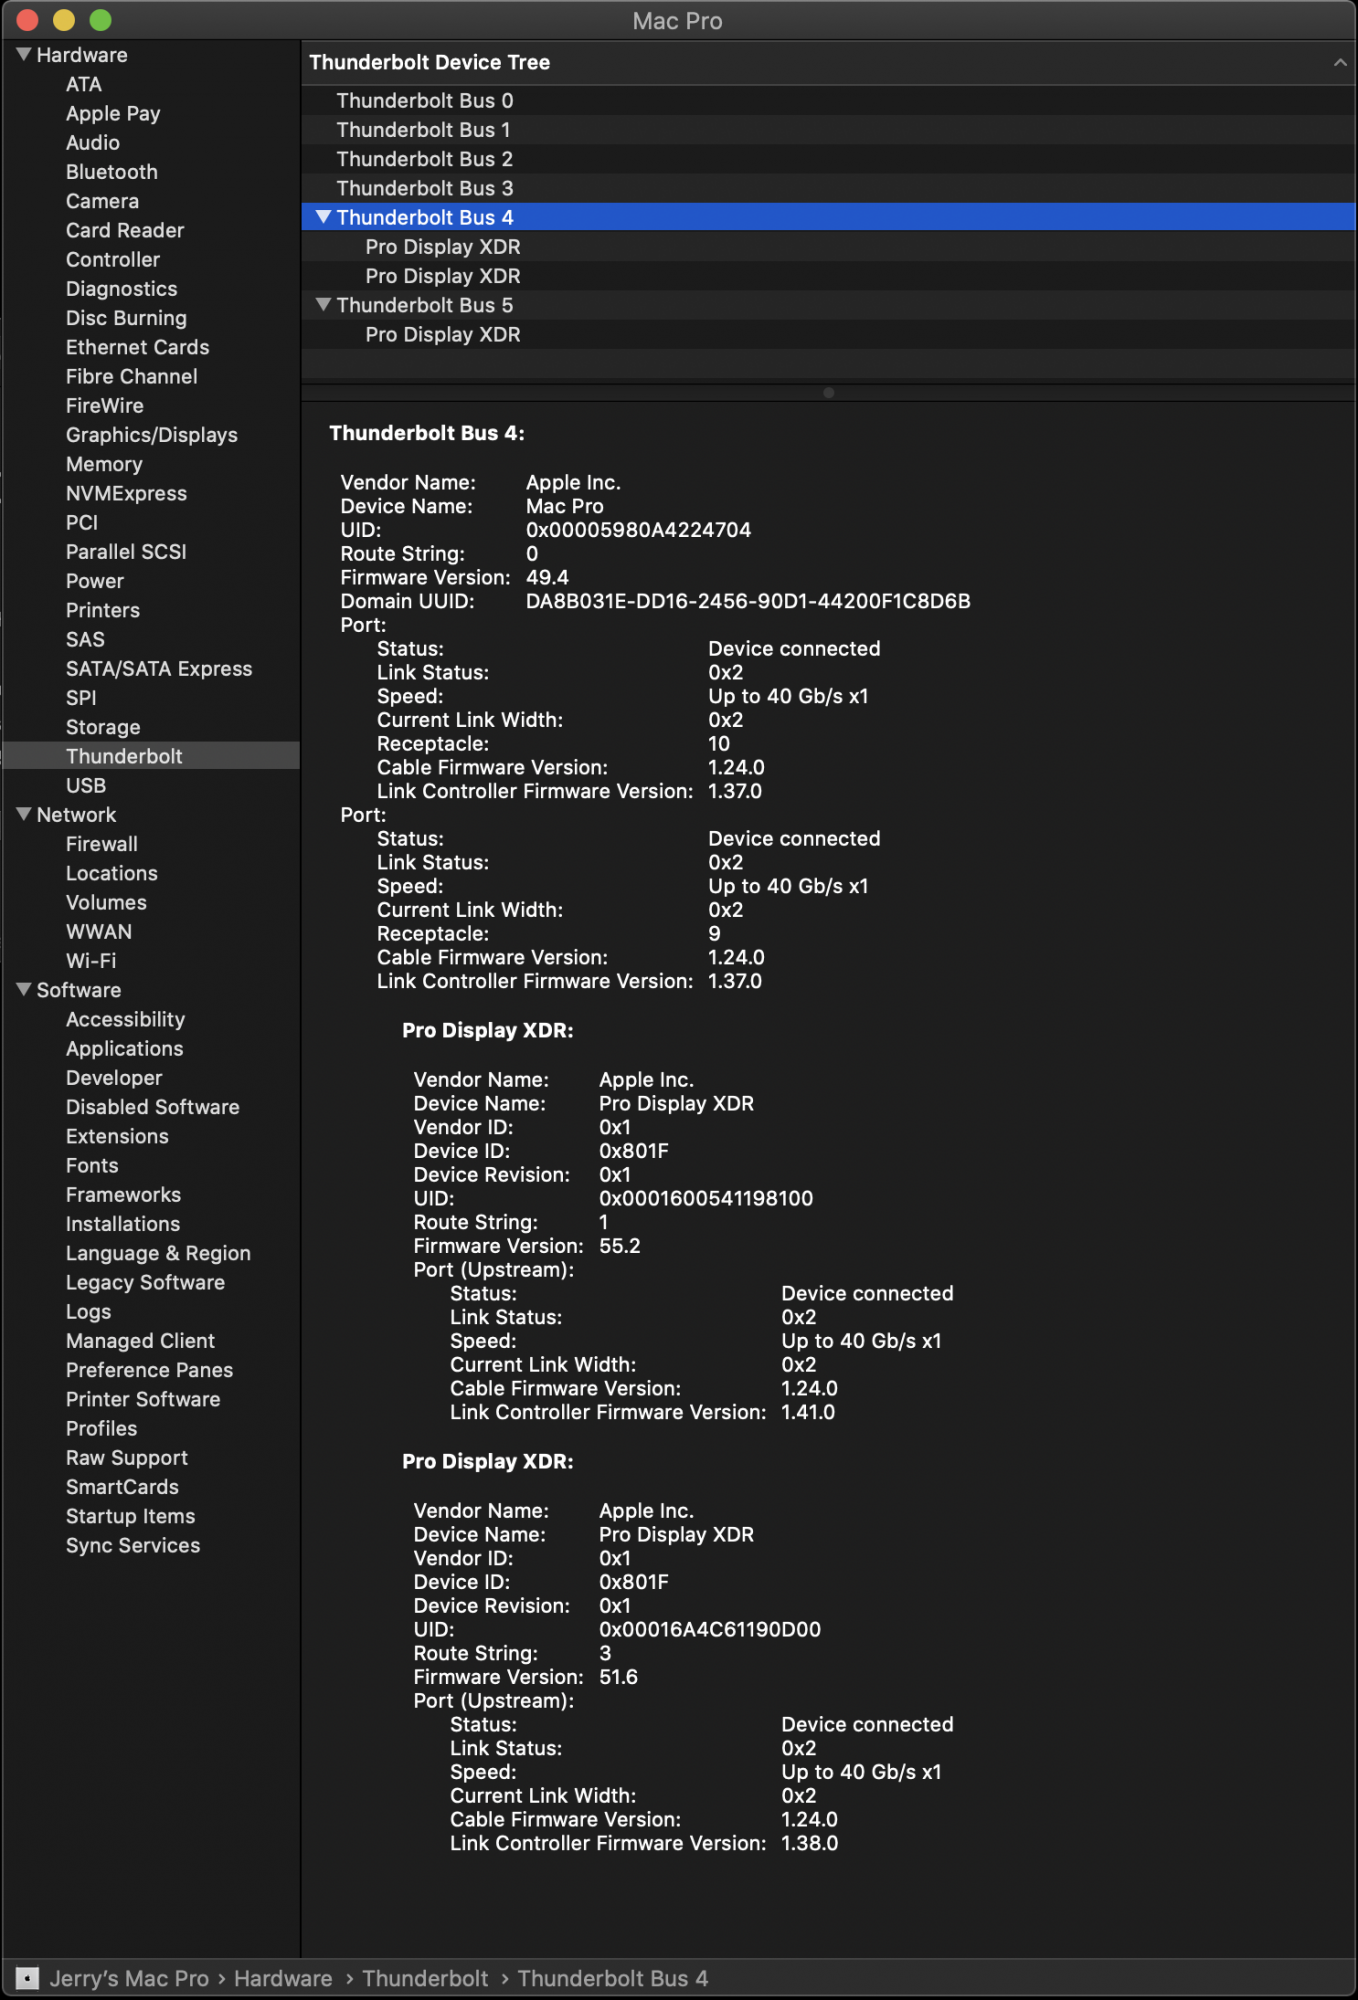Select Volumes under Network
1358x2000 pixels.
point(106,902)
